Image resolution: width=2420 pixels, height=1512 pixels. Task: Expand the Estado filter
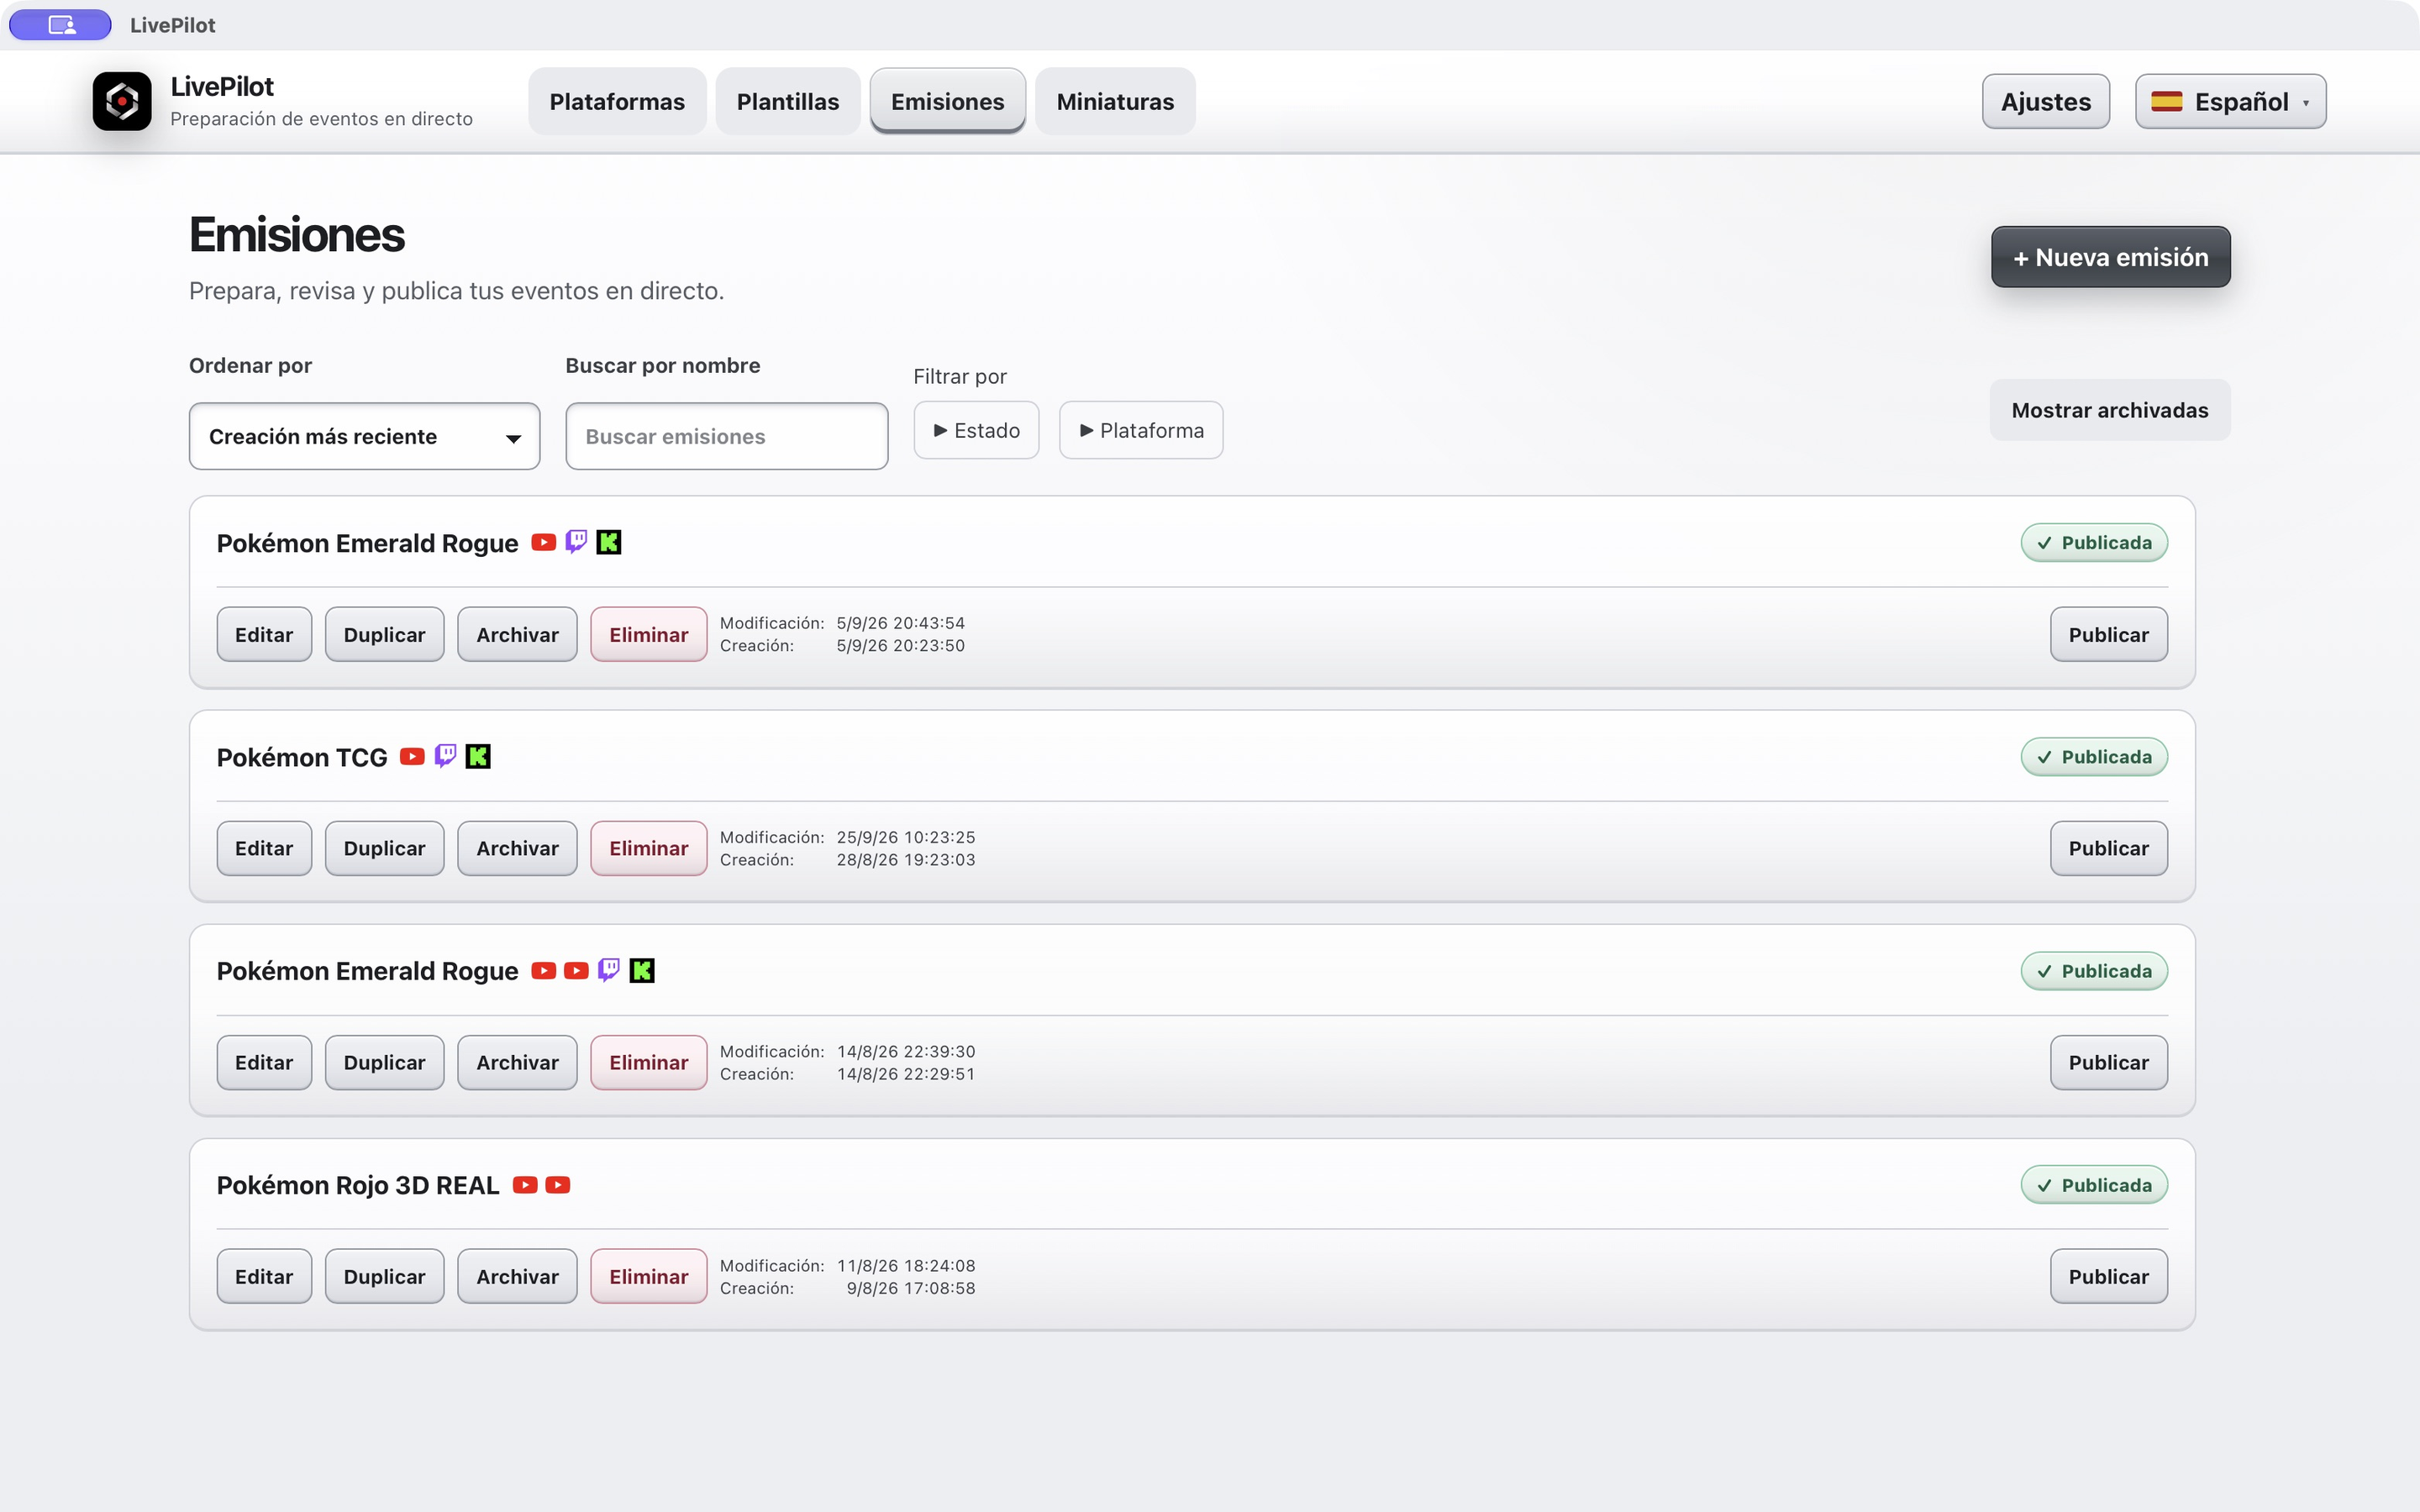[x=976, y=430]
